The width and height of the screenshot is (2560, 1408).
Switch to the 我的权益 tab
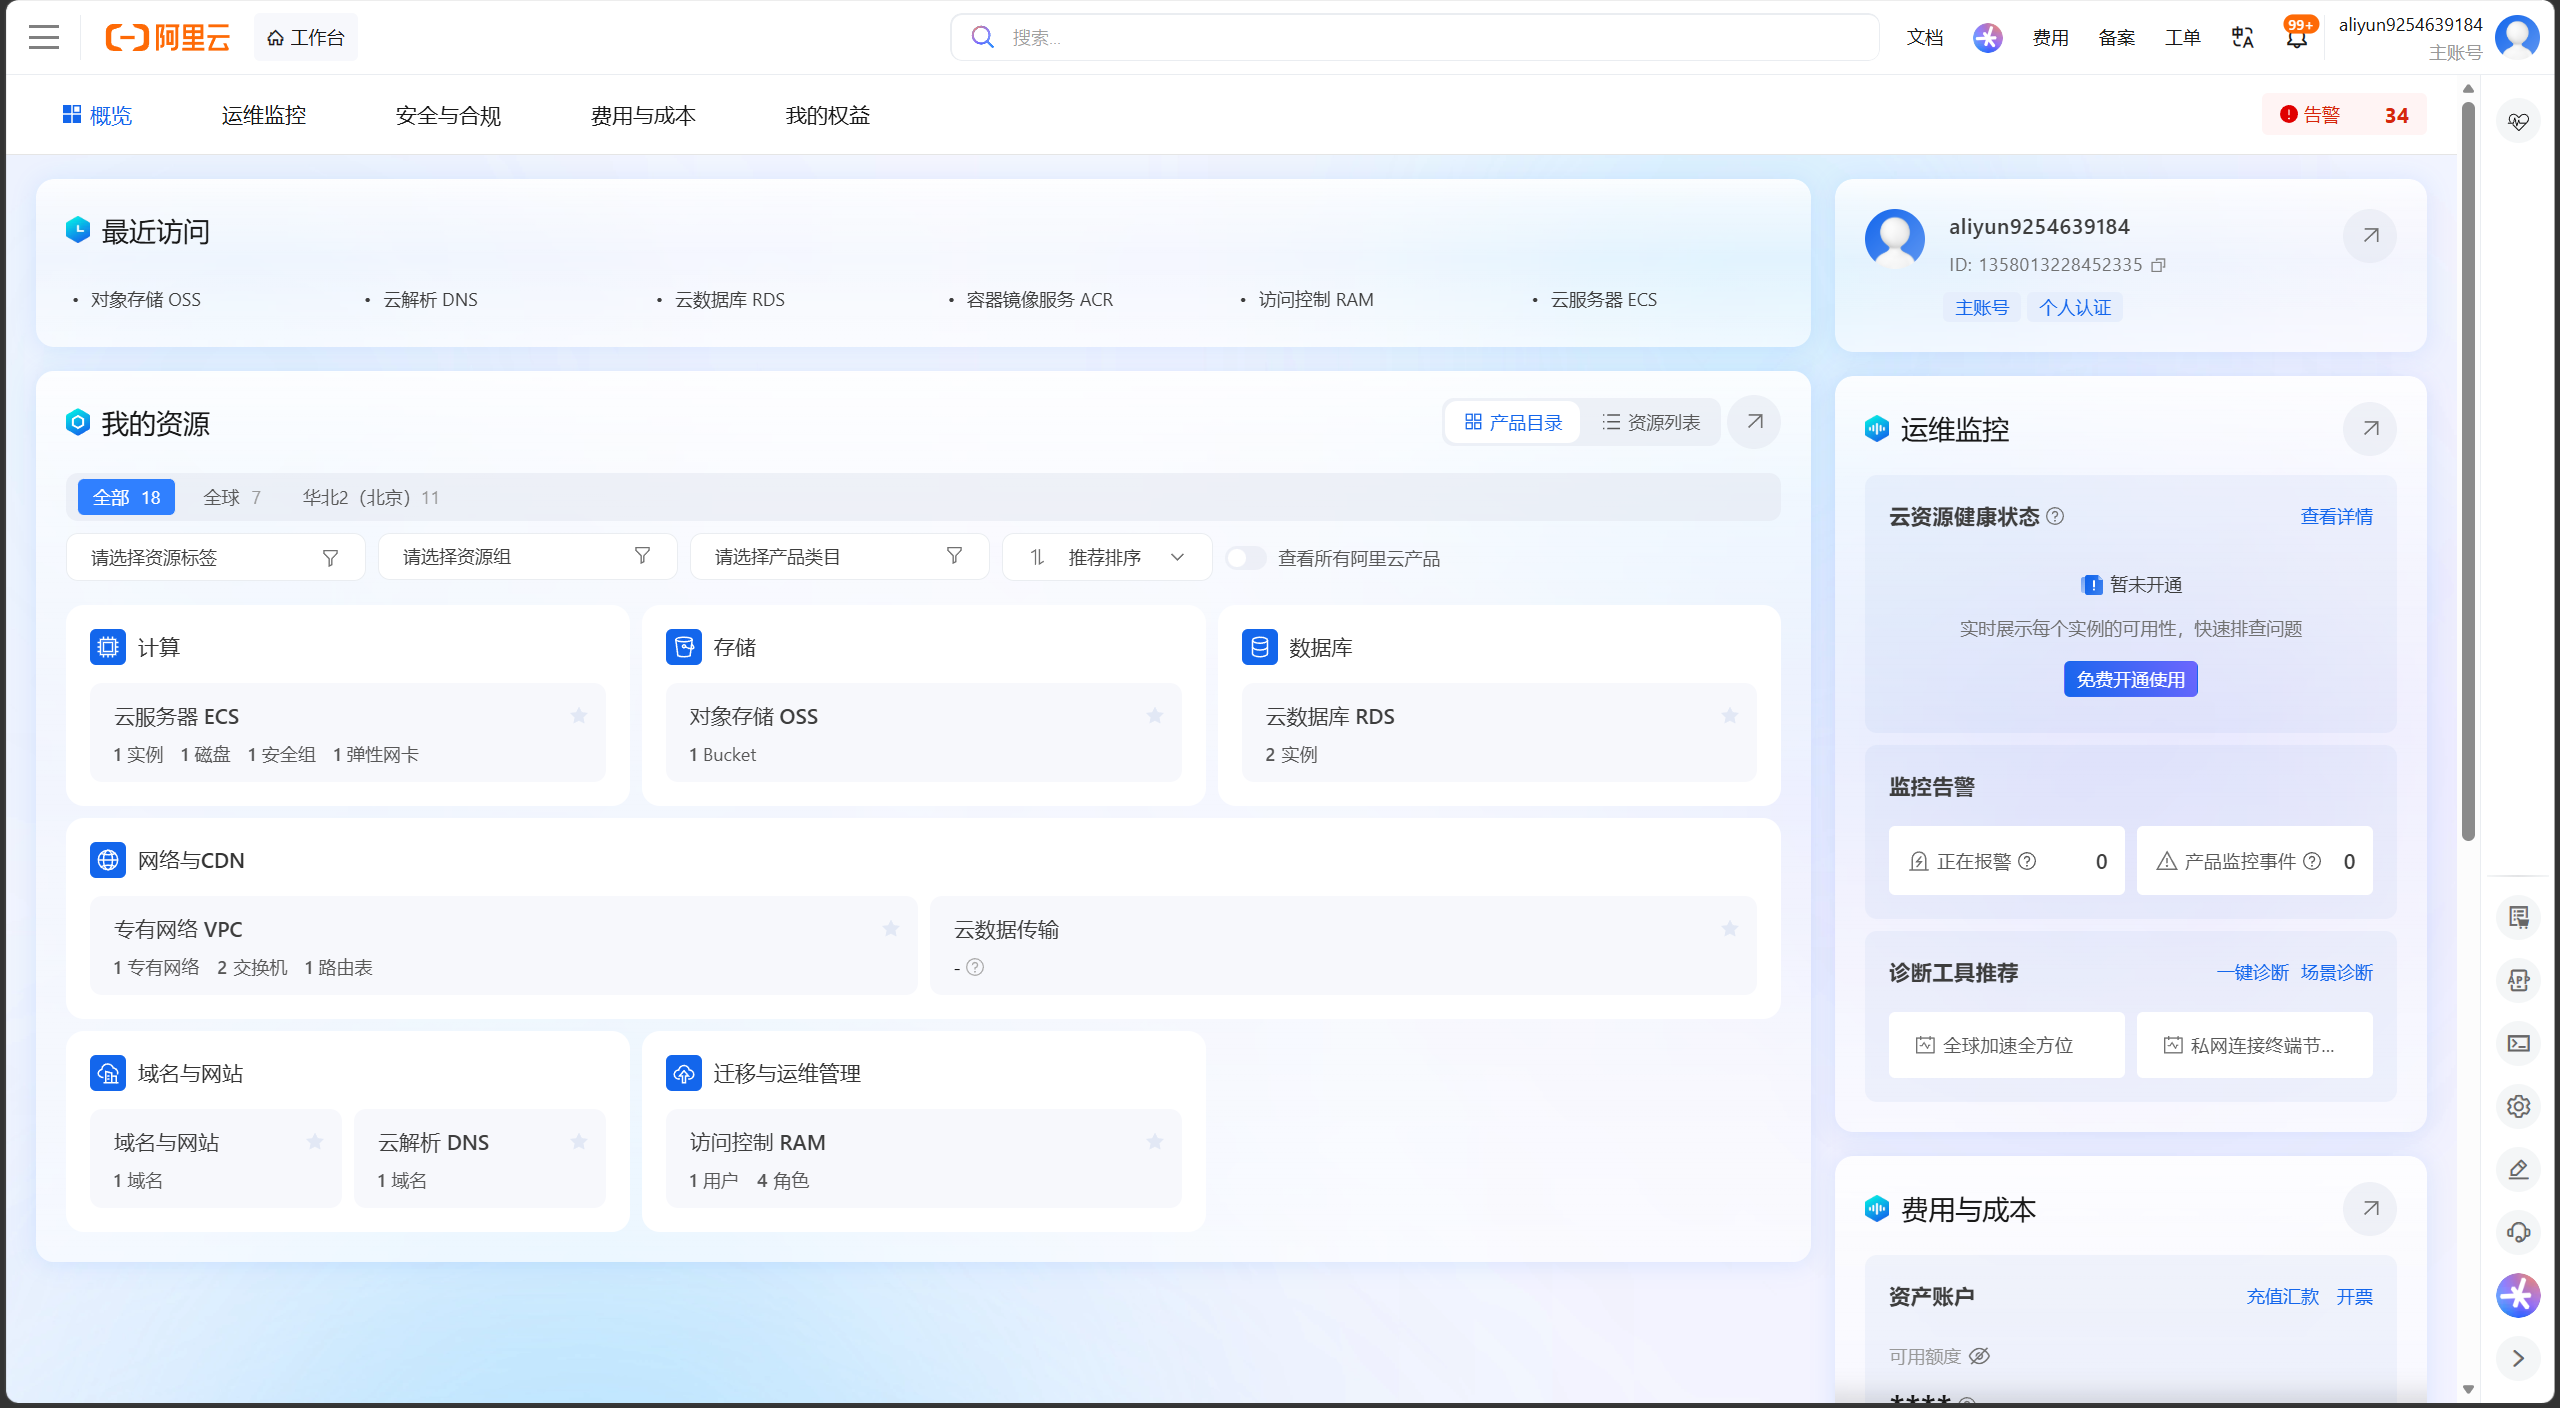click(x=828, y=116)
